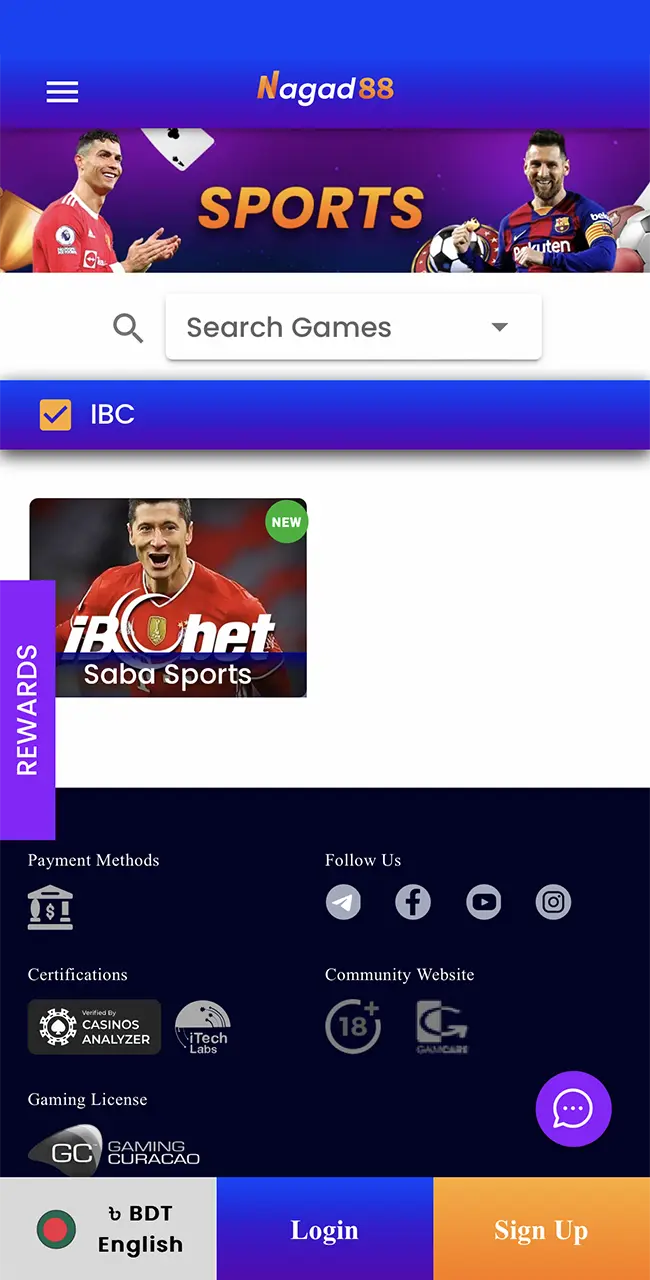
Task: Click the GamCare logo
Action: coord(441,1027)
